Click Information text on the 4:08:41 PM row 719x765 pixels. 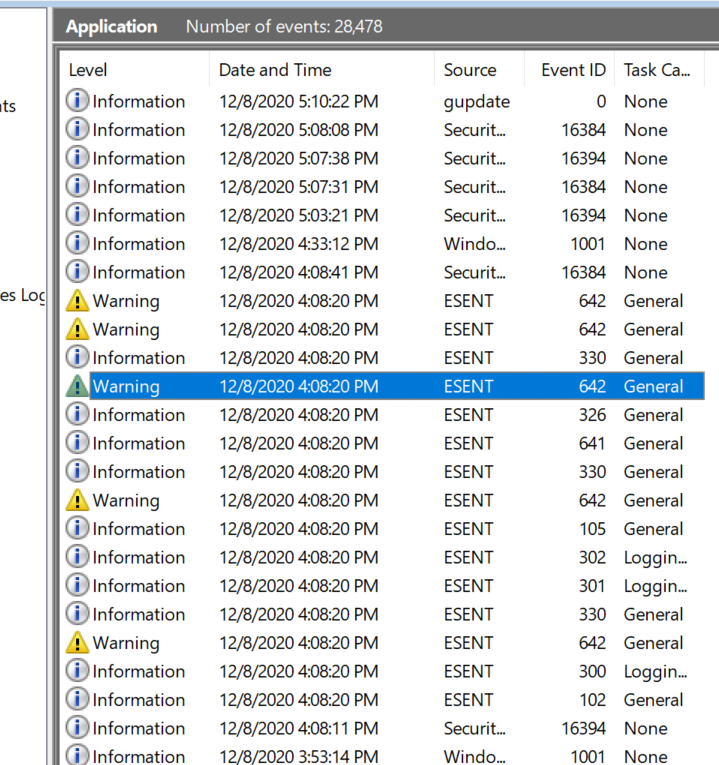point(139,272)
